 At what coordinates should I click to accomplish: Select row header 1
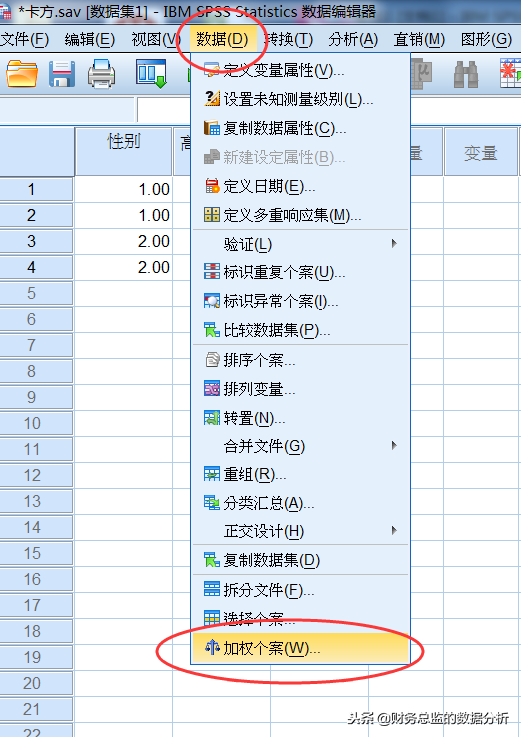[37, 189]
